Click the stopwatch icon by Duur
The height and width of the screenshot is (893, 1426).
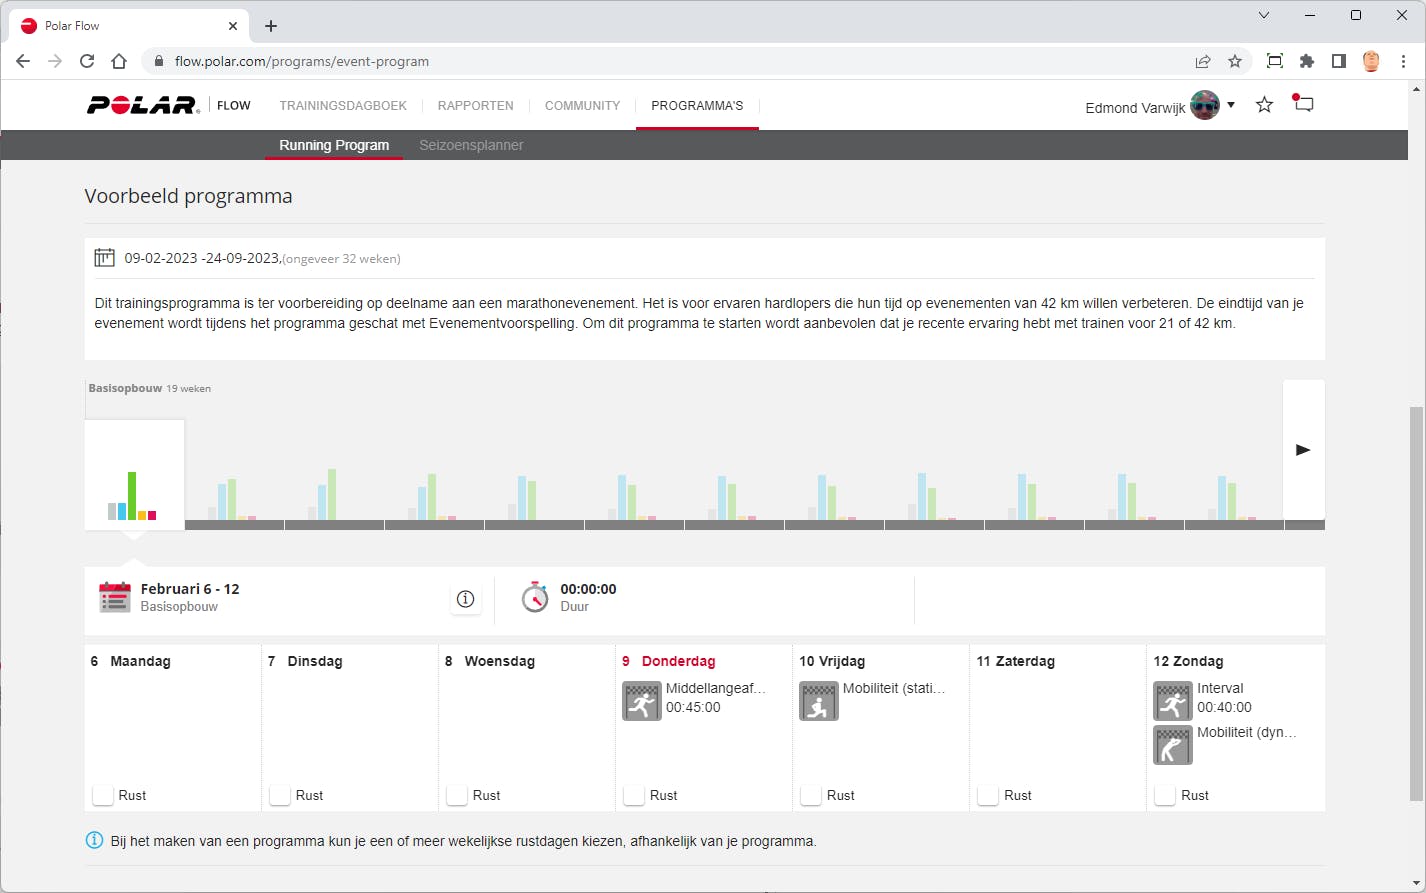[535, 597]
